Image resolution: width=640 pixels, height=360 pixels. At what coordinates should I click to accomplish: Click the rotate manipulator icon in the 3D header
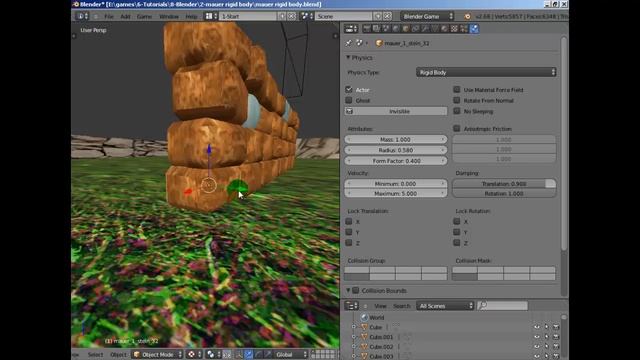(x=258, y=354)
